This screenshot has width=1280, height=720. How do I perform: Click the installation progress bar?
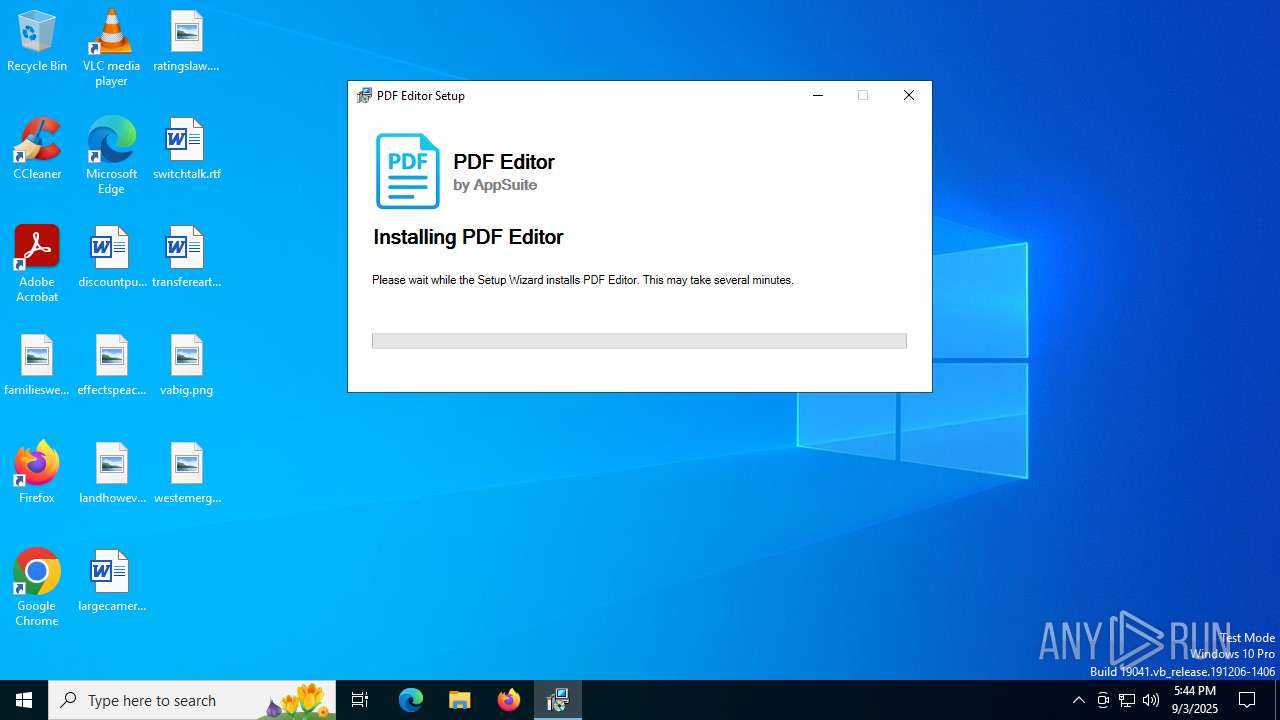(639, 341)
